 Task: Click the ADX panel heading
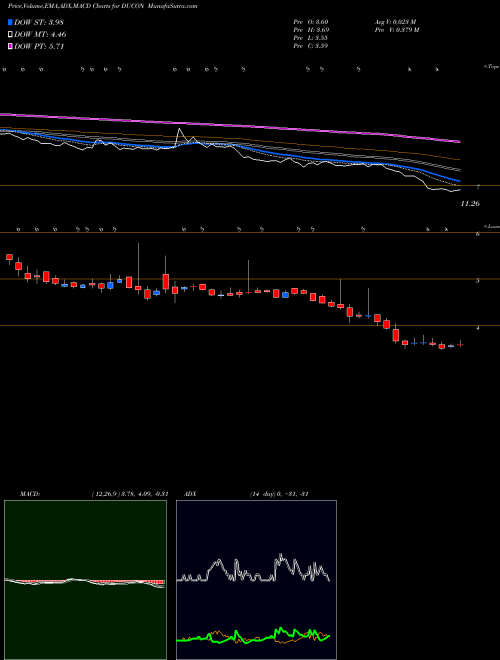190,494
